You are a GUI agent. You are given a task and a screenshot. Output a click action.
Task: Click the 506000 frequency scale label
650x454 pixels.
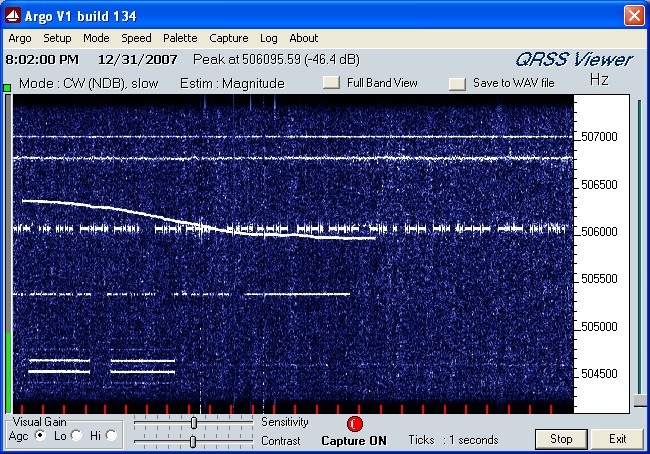[x=599, y=231]
